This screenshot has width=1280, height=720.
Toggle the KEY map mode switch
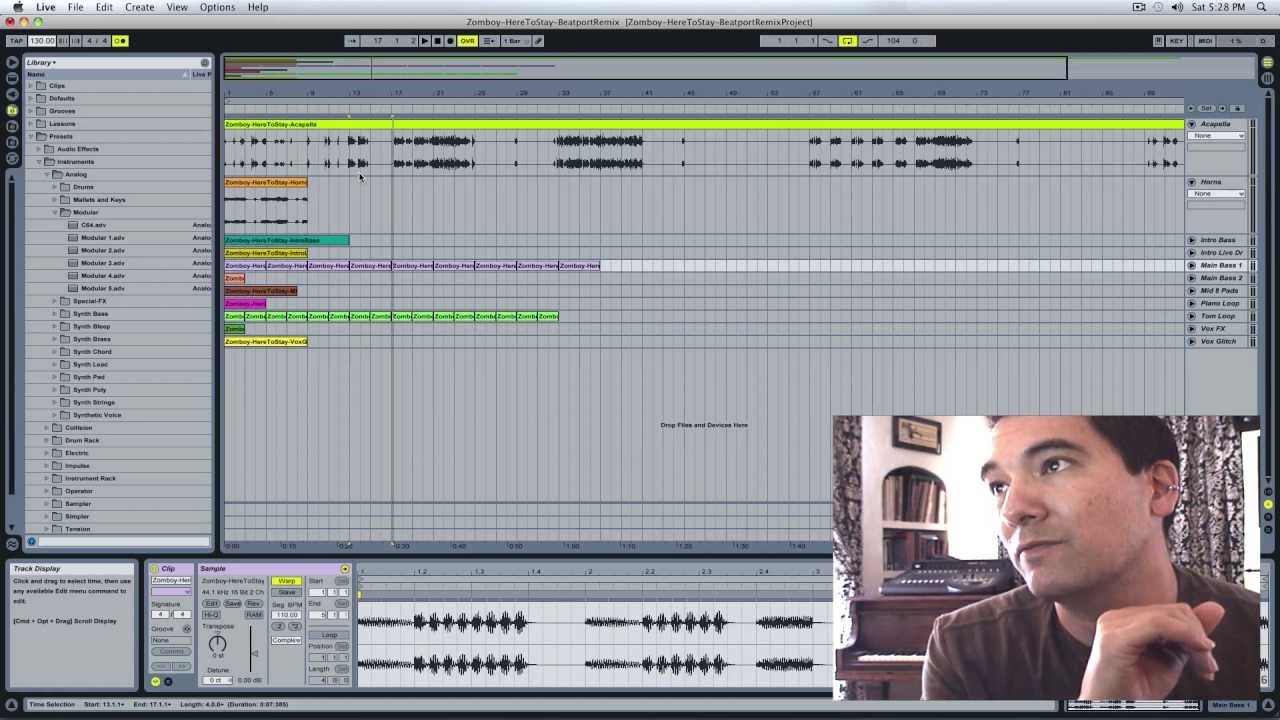pyautogui.click(x=1176, y=41)
